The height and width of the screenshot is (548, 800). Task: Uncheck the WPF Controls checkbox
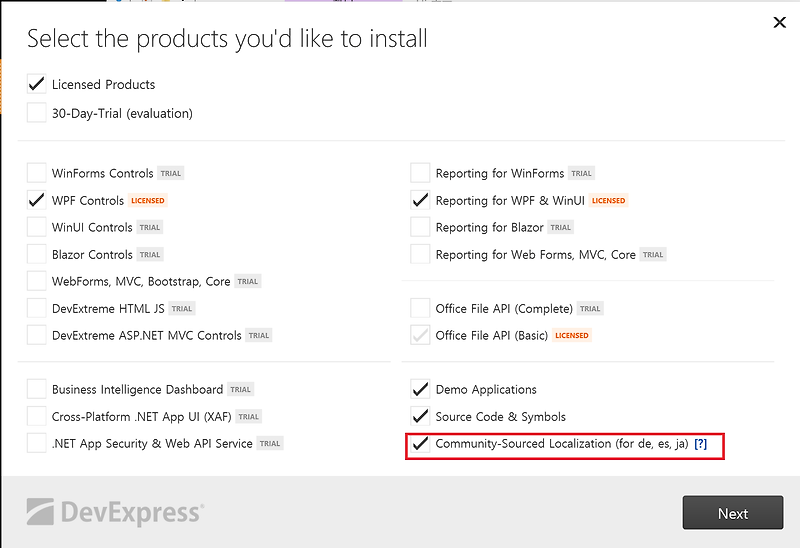pos(37,200)
